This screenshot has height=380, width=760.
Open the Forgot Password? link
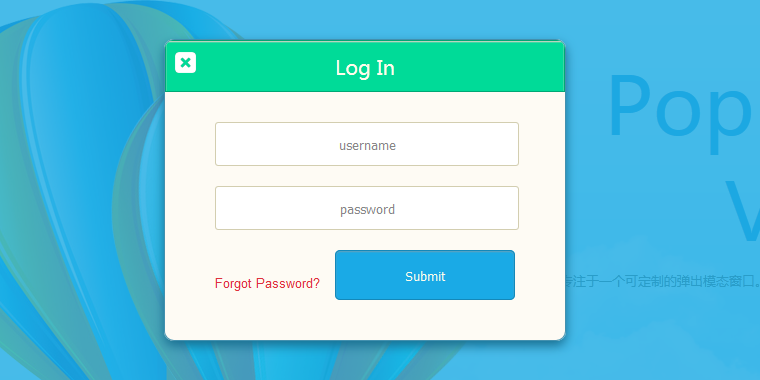click(267, 284)
